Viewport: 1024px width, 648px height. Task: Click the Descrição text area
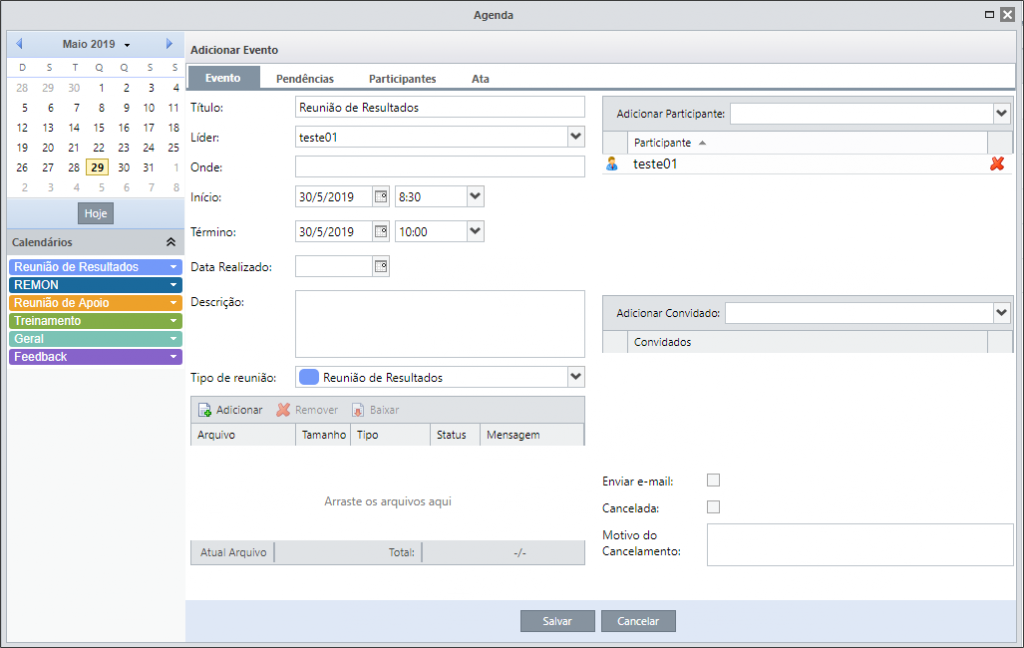(440, 324)
